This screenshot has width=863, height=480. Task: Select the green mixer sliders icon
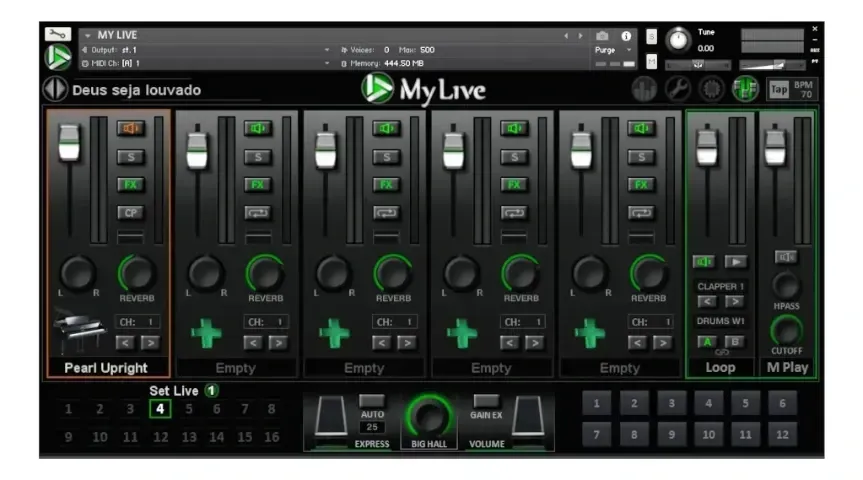point(745,89)
